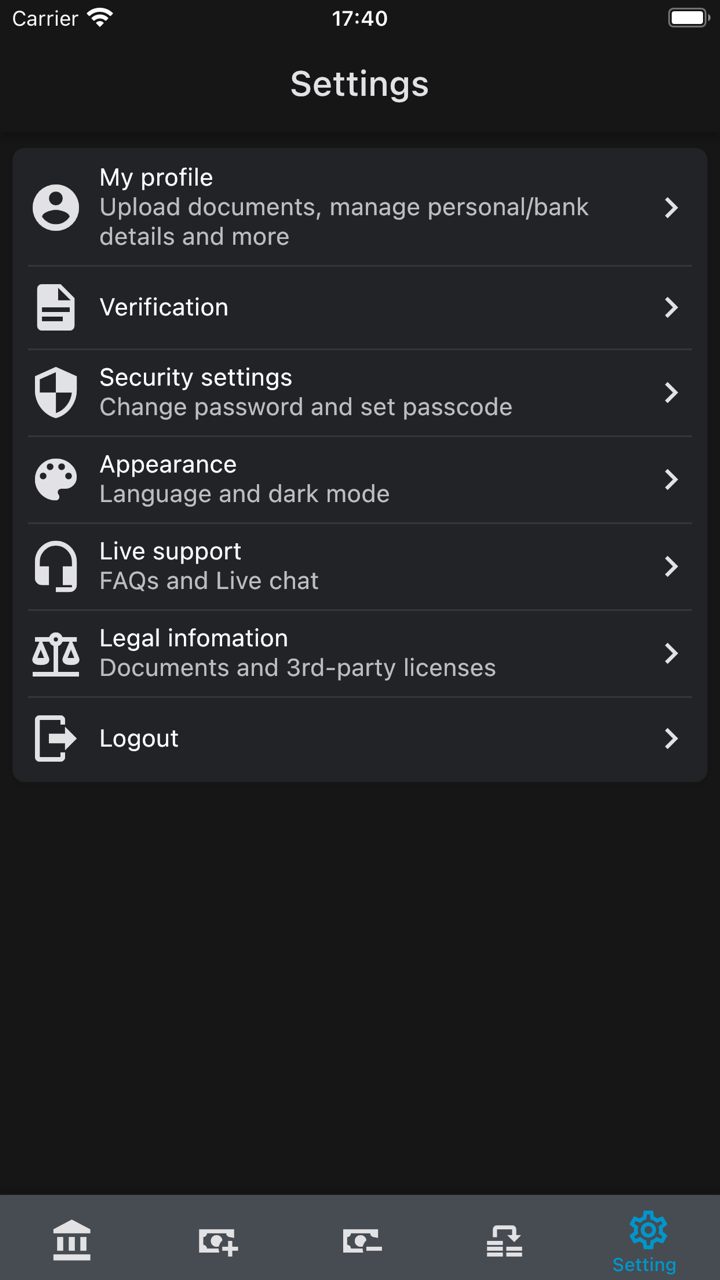Open the withdraw money-minus tab
The height and width of the screenshot is (1280, 720).
coord(361,1241)
